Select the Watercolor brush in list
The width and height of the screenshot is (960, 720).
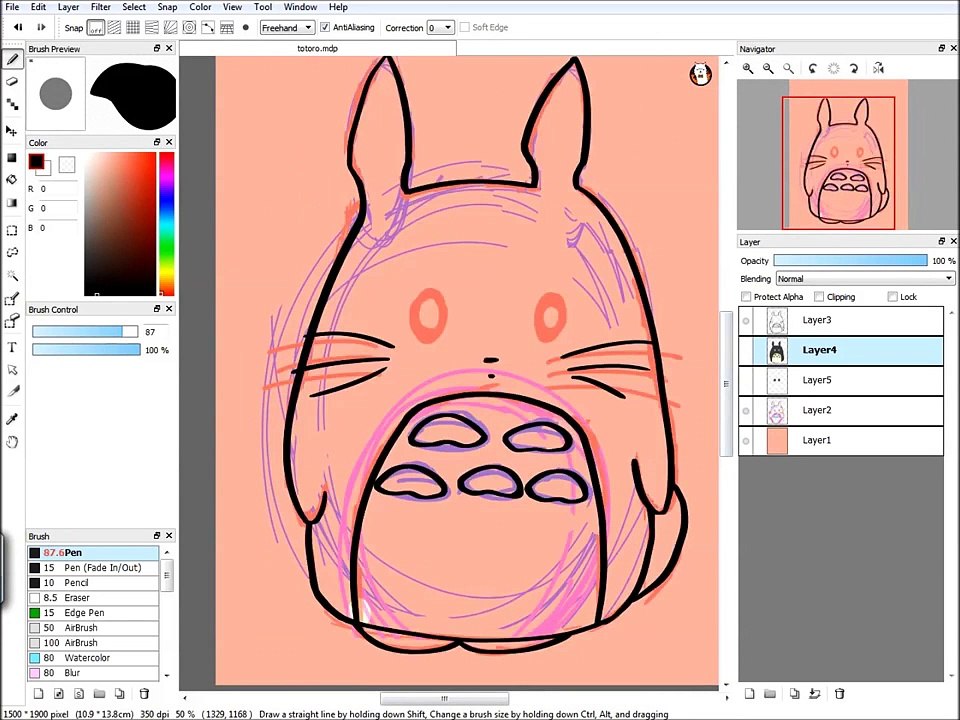93,658
